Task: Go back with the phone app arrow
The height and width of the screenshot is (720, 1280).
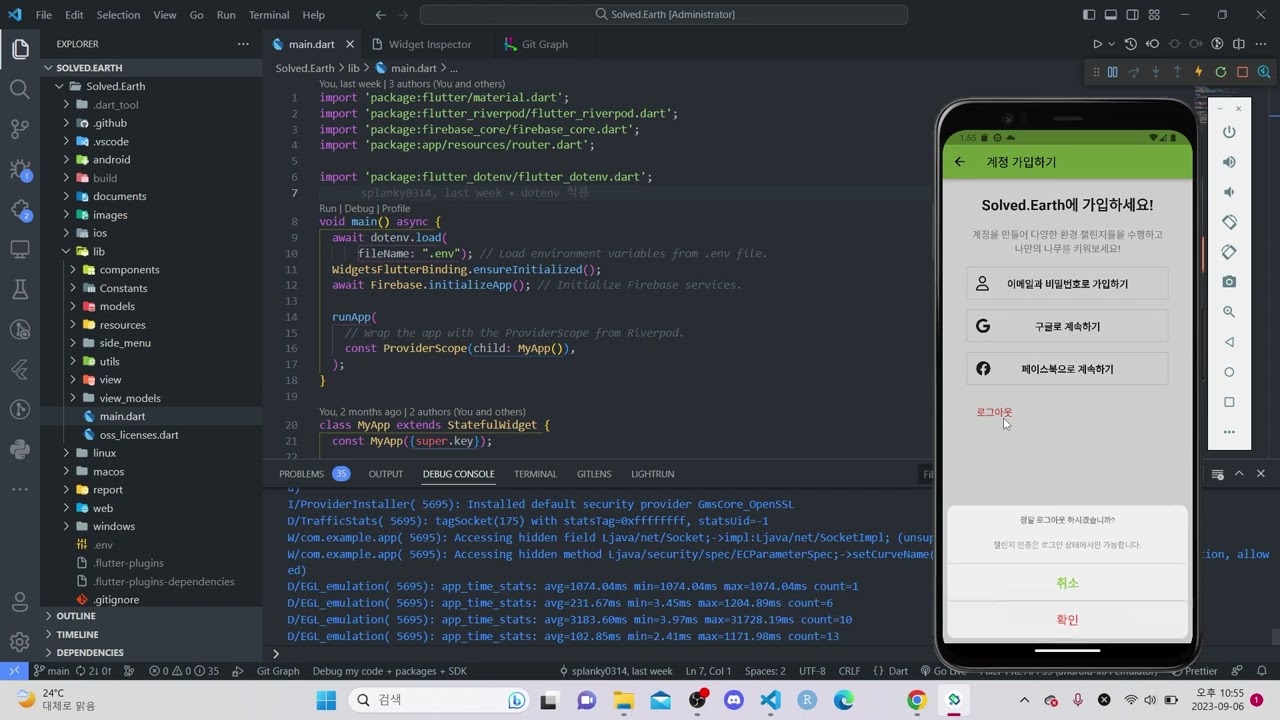Action: 960,162
